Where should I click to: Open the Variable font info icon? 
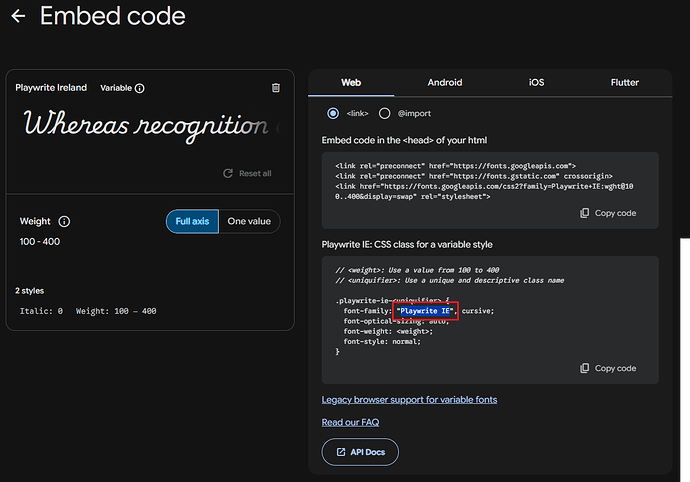pyautogui.click(x=139, y=88)
